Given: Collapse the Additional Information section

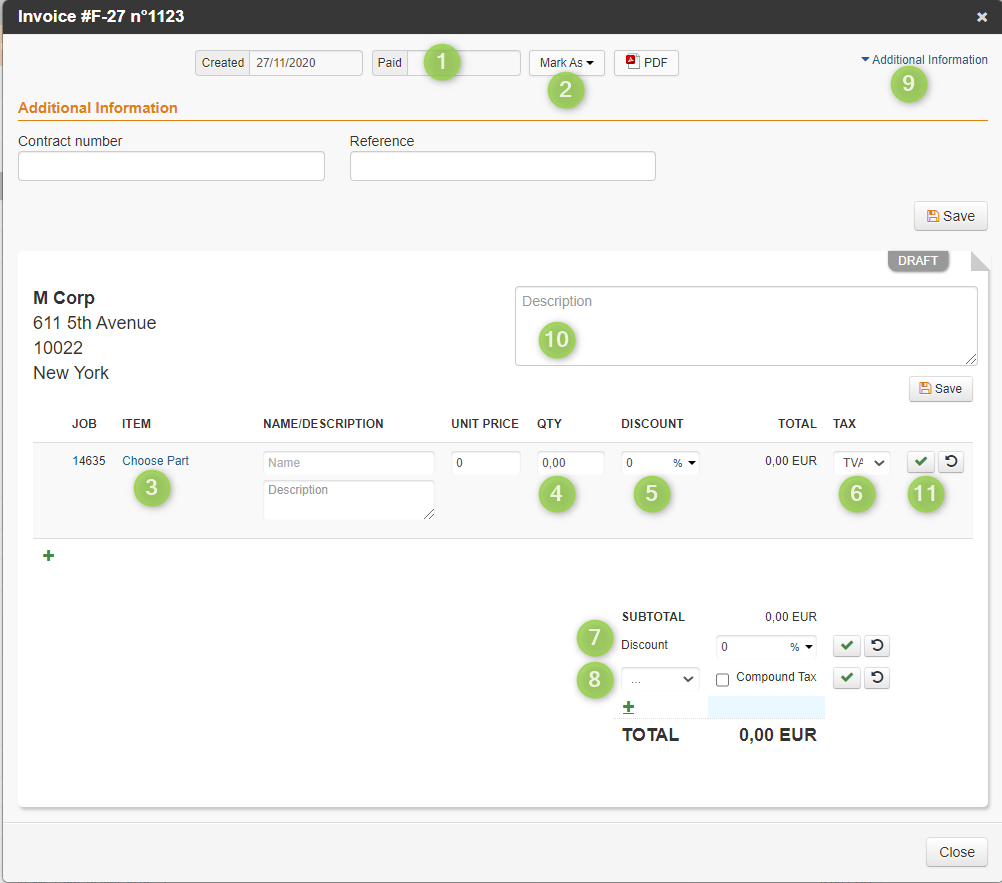Looking at the screenshot, I should (x=922, y=59).
